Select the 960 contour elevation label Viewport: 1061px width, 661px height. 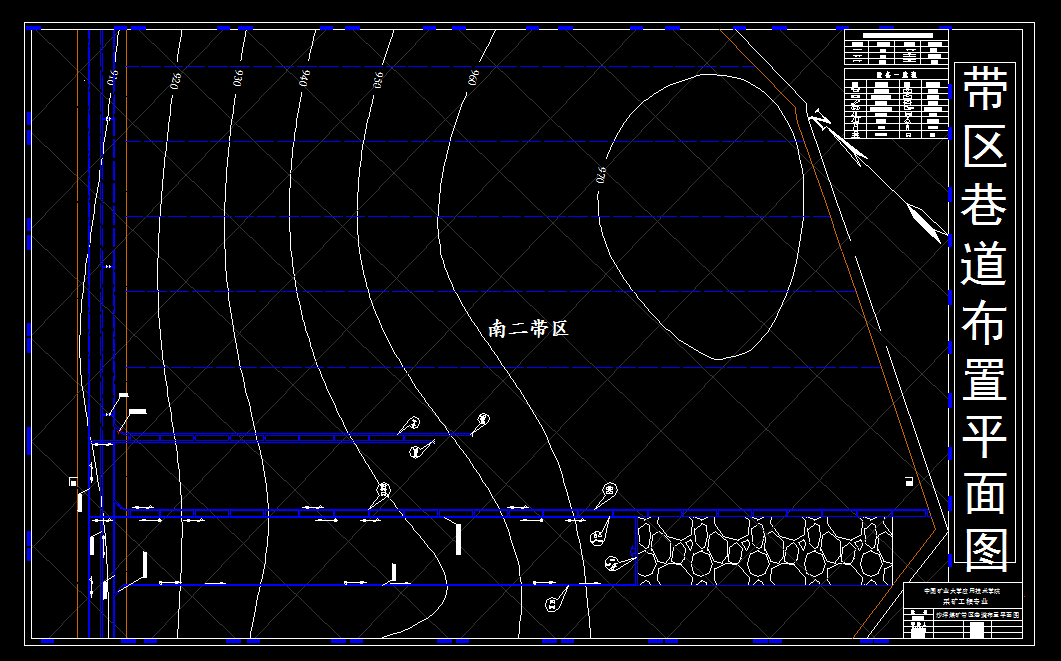[x=474, y=77]
